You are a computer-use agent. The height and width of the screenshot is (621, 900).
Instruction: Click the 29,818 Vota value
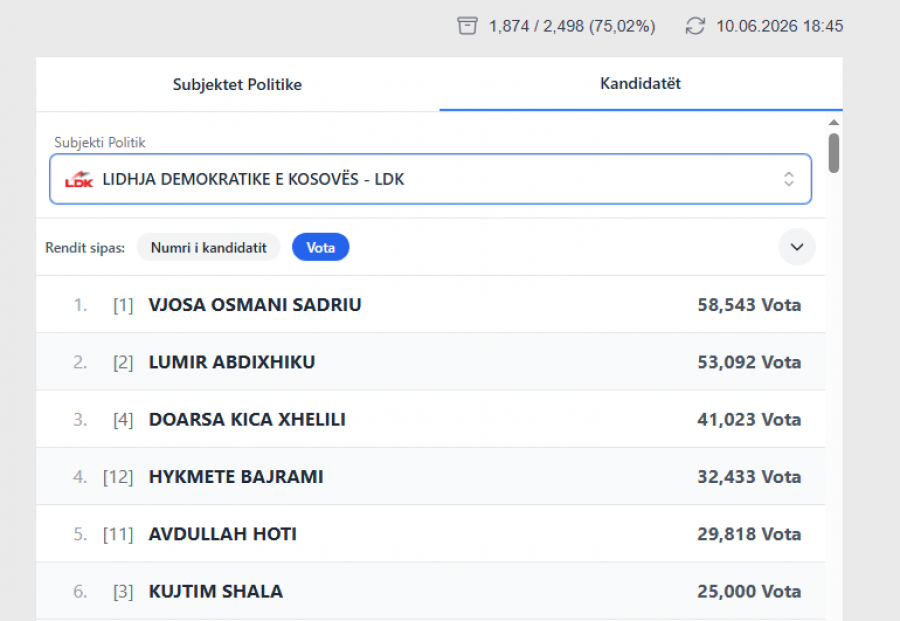[749, 534]
